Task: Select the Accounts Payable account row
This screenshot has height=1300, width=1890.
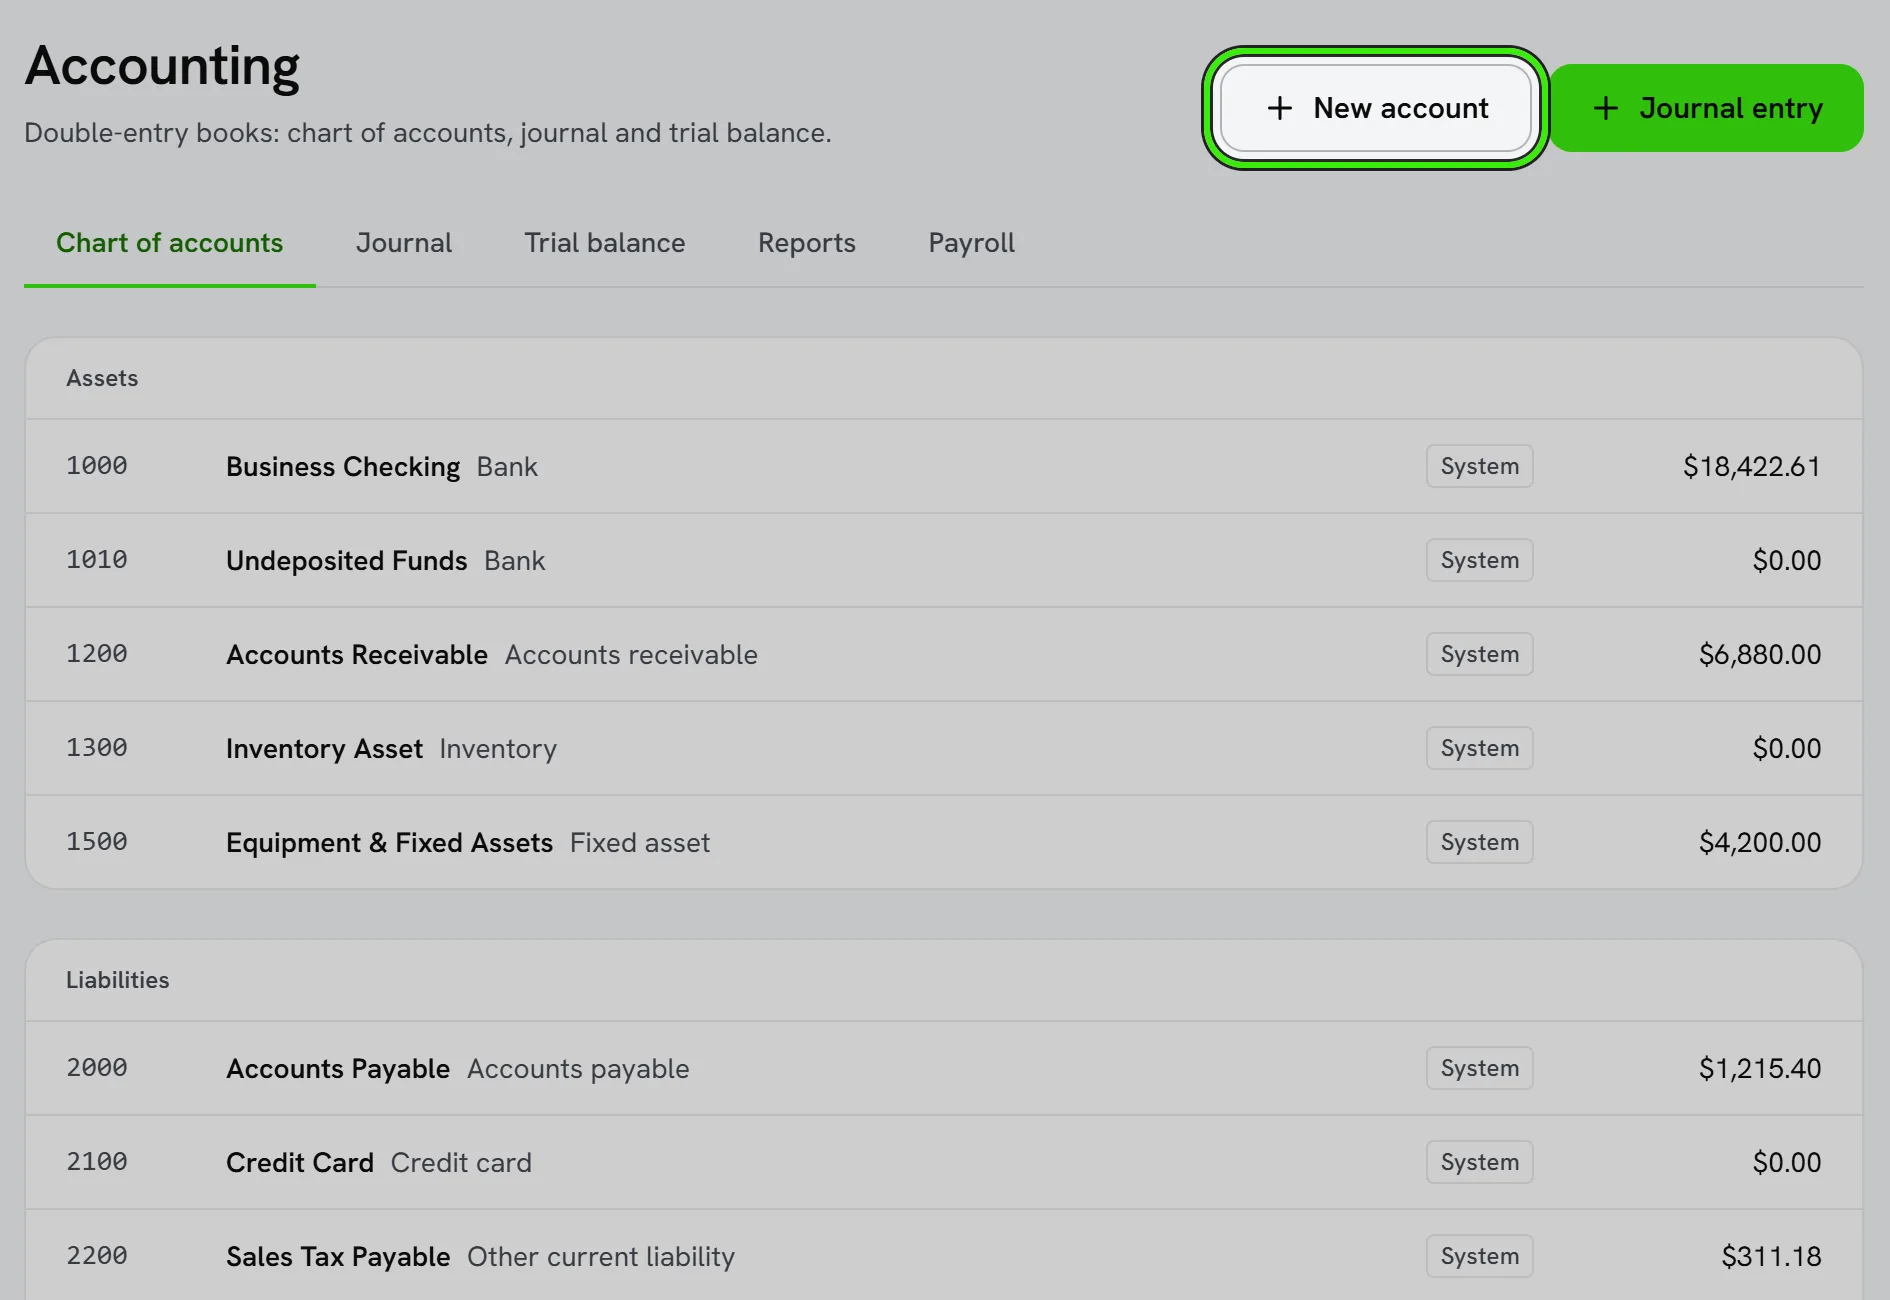Action: coord(944,1068)
